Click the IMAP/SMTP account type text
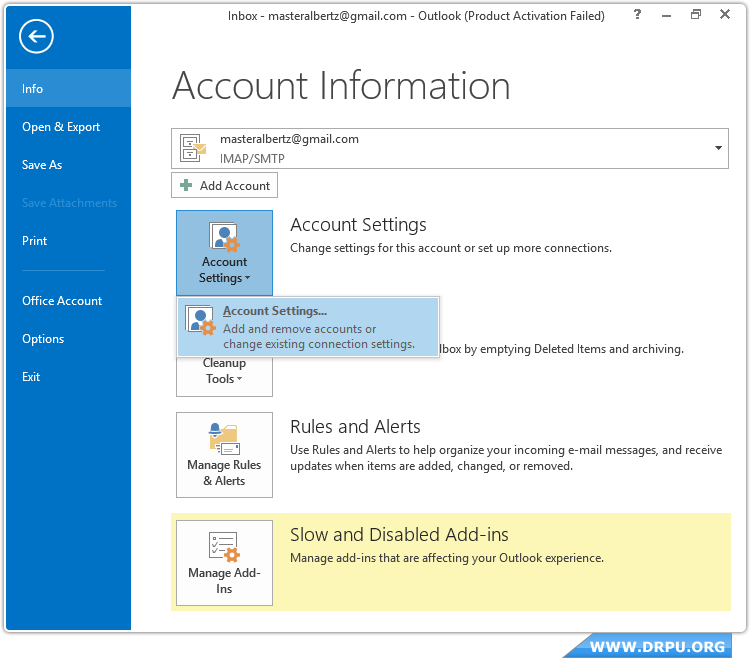The image size is (750, 666). click(x=252, y=158)
